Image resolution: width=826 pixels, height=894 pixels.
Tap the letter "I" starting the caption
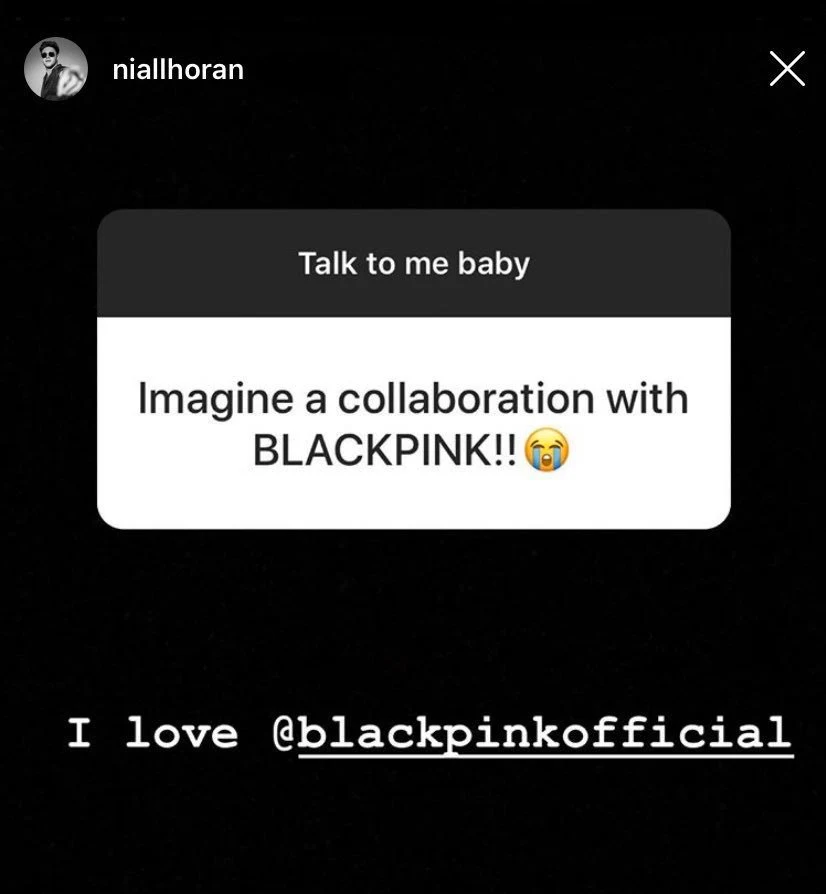[79, 733]
